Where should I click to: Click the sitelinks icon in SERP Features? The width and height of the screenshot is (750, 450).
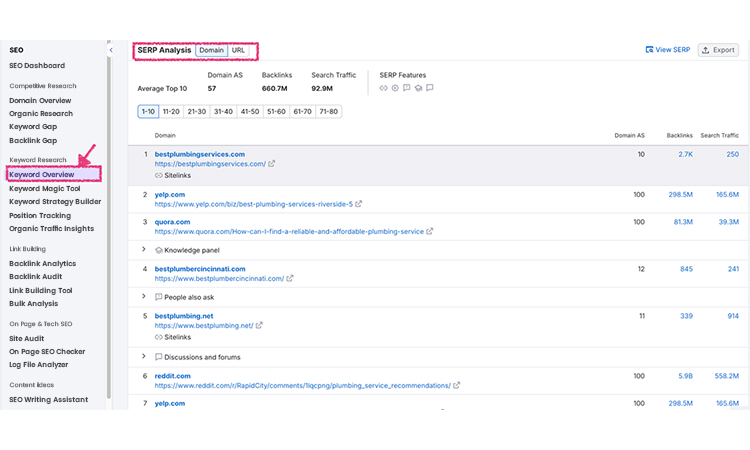[384, 88]
